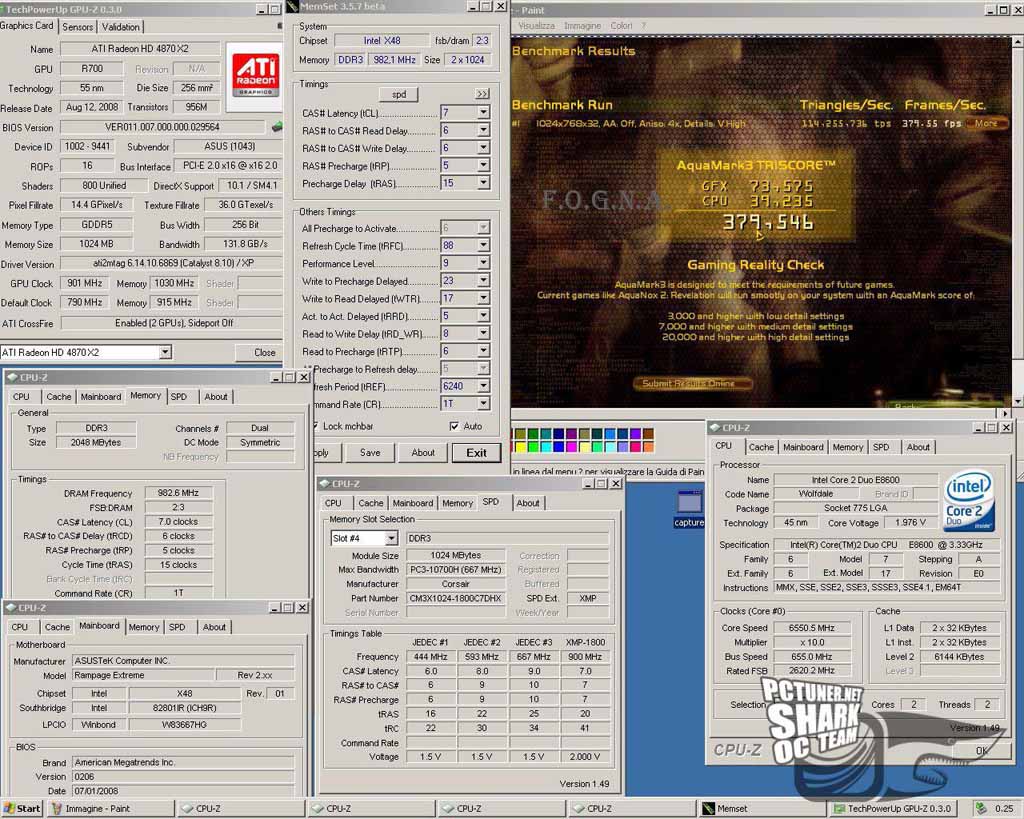Image resolution: width=1024 pixels, height=819 pixels.
Task: Toggle the Auto checkbox in MemSet
Action: click(454, 426)
